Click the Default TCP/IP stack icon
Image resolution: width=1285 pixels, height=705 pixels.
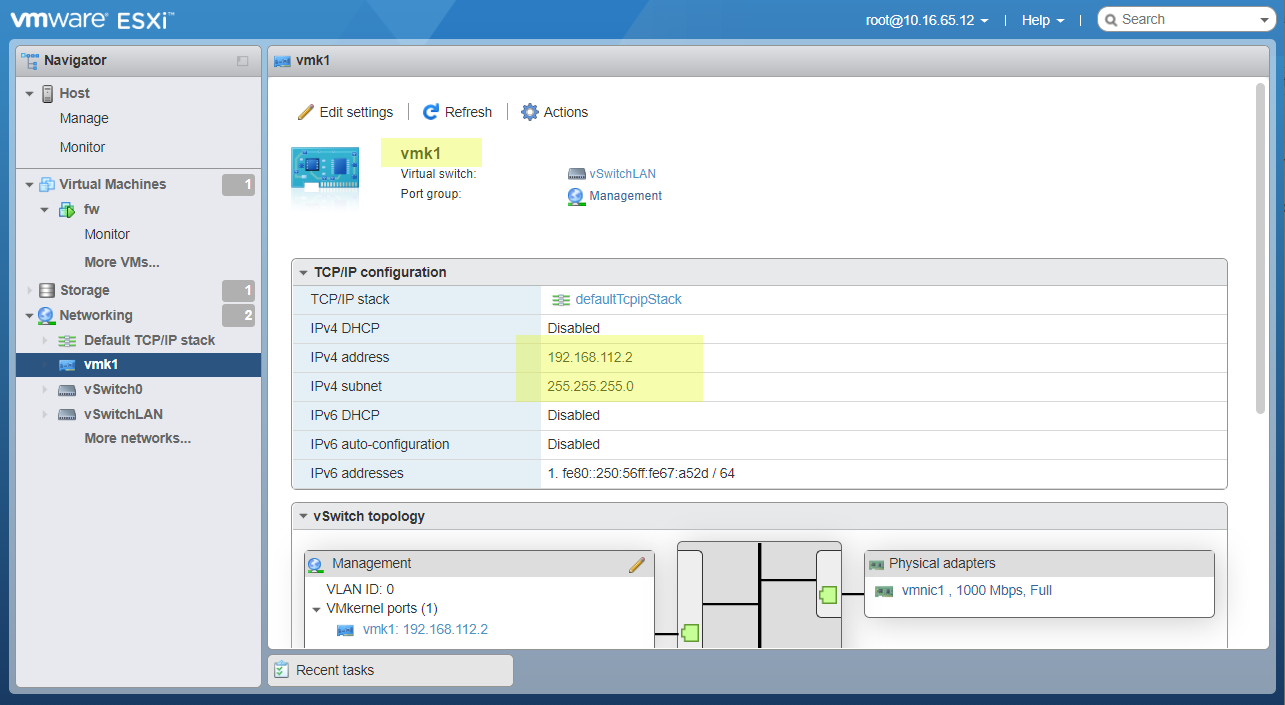tap(67, 340)
